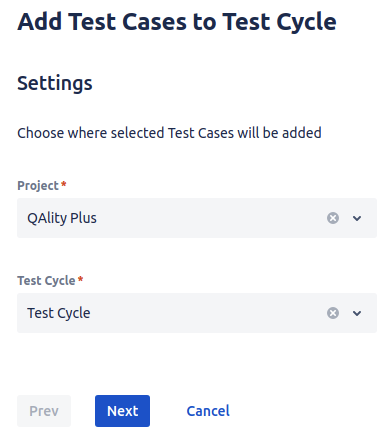Go back with the Prev button

click(44, 411)
